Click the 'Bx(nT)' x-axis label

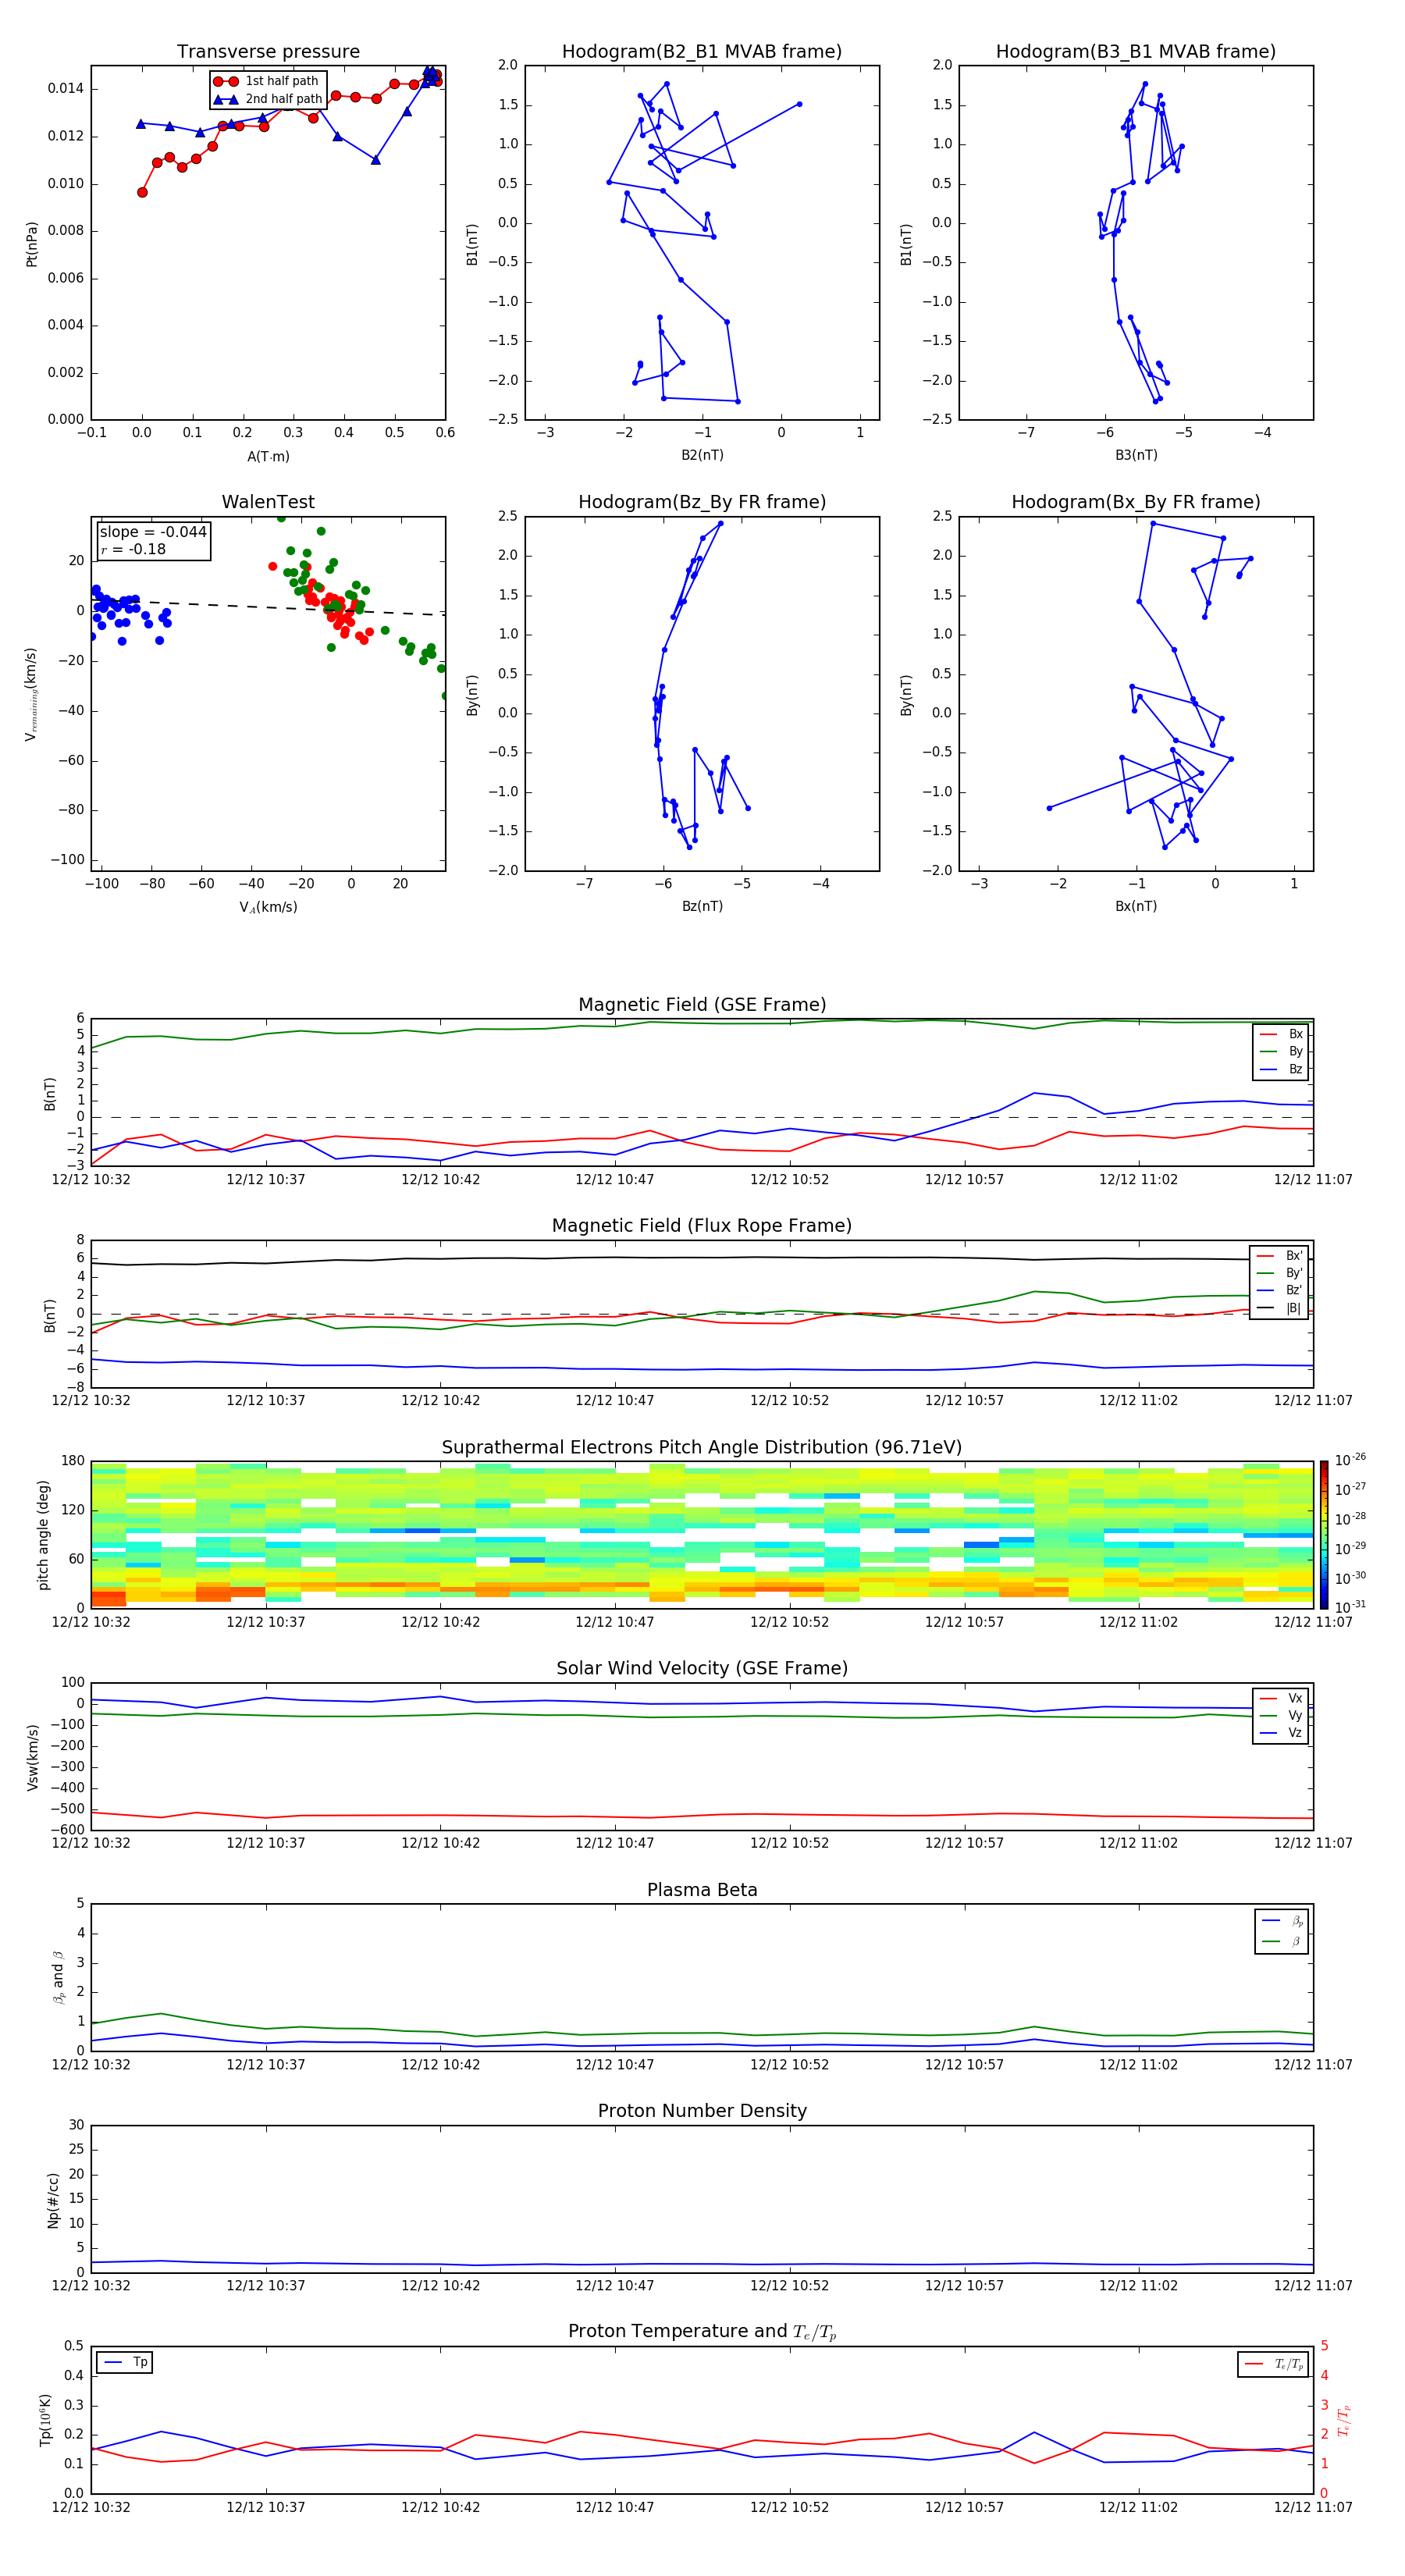(x=1136, y=906)
